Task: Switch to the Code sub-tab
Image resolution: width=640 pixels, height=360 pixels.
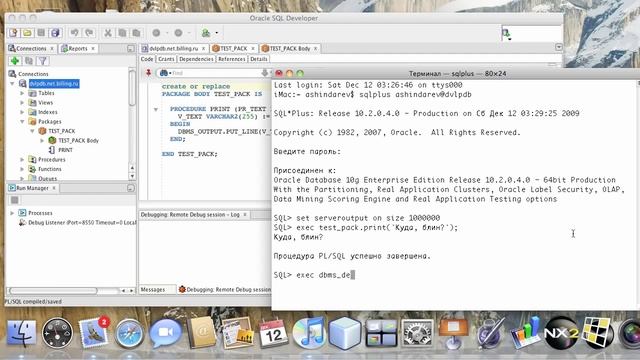Action: [x=147, y=59]
